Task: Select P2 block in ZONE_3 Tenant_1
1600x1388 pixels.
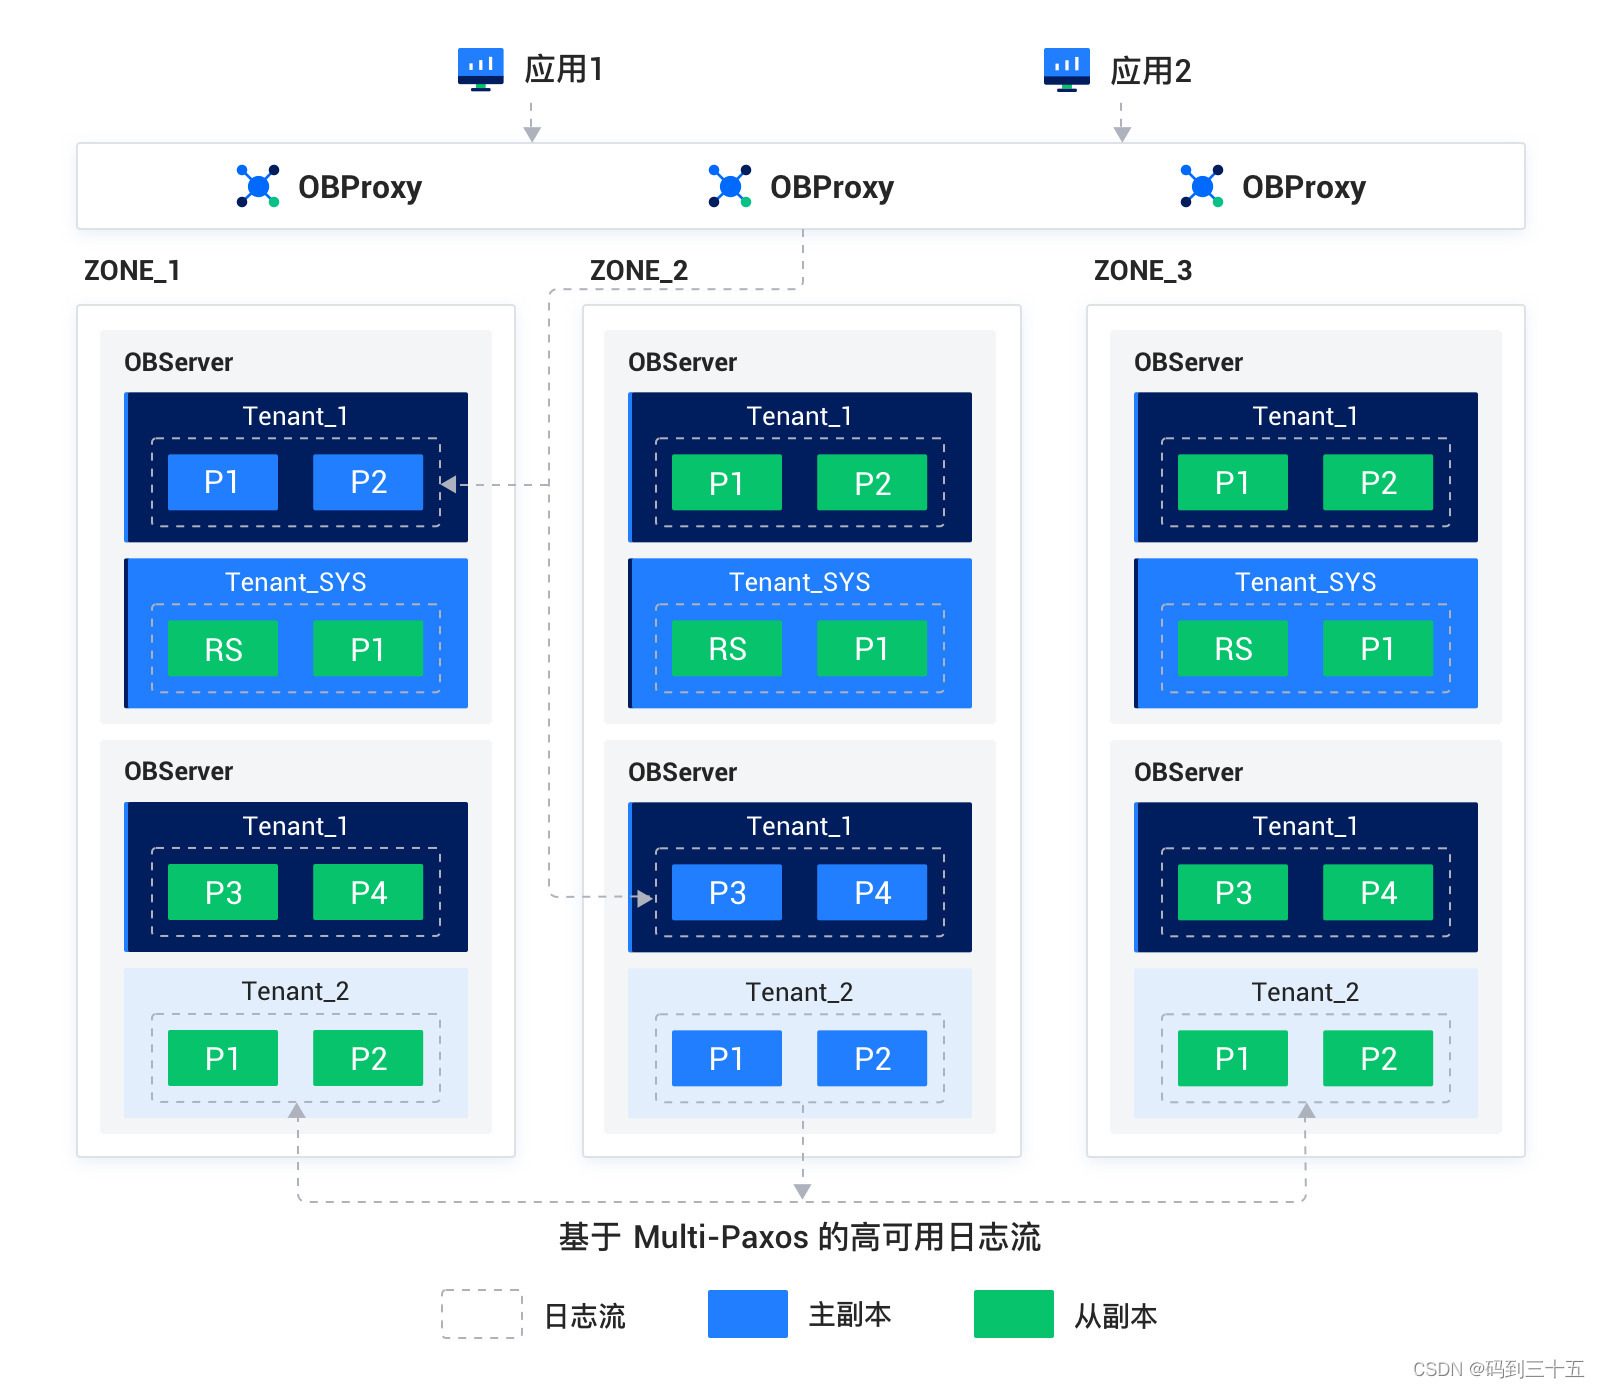Action: pos(1378,482)
